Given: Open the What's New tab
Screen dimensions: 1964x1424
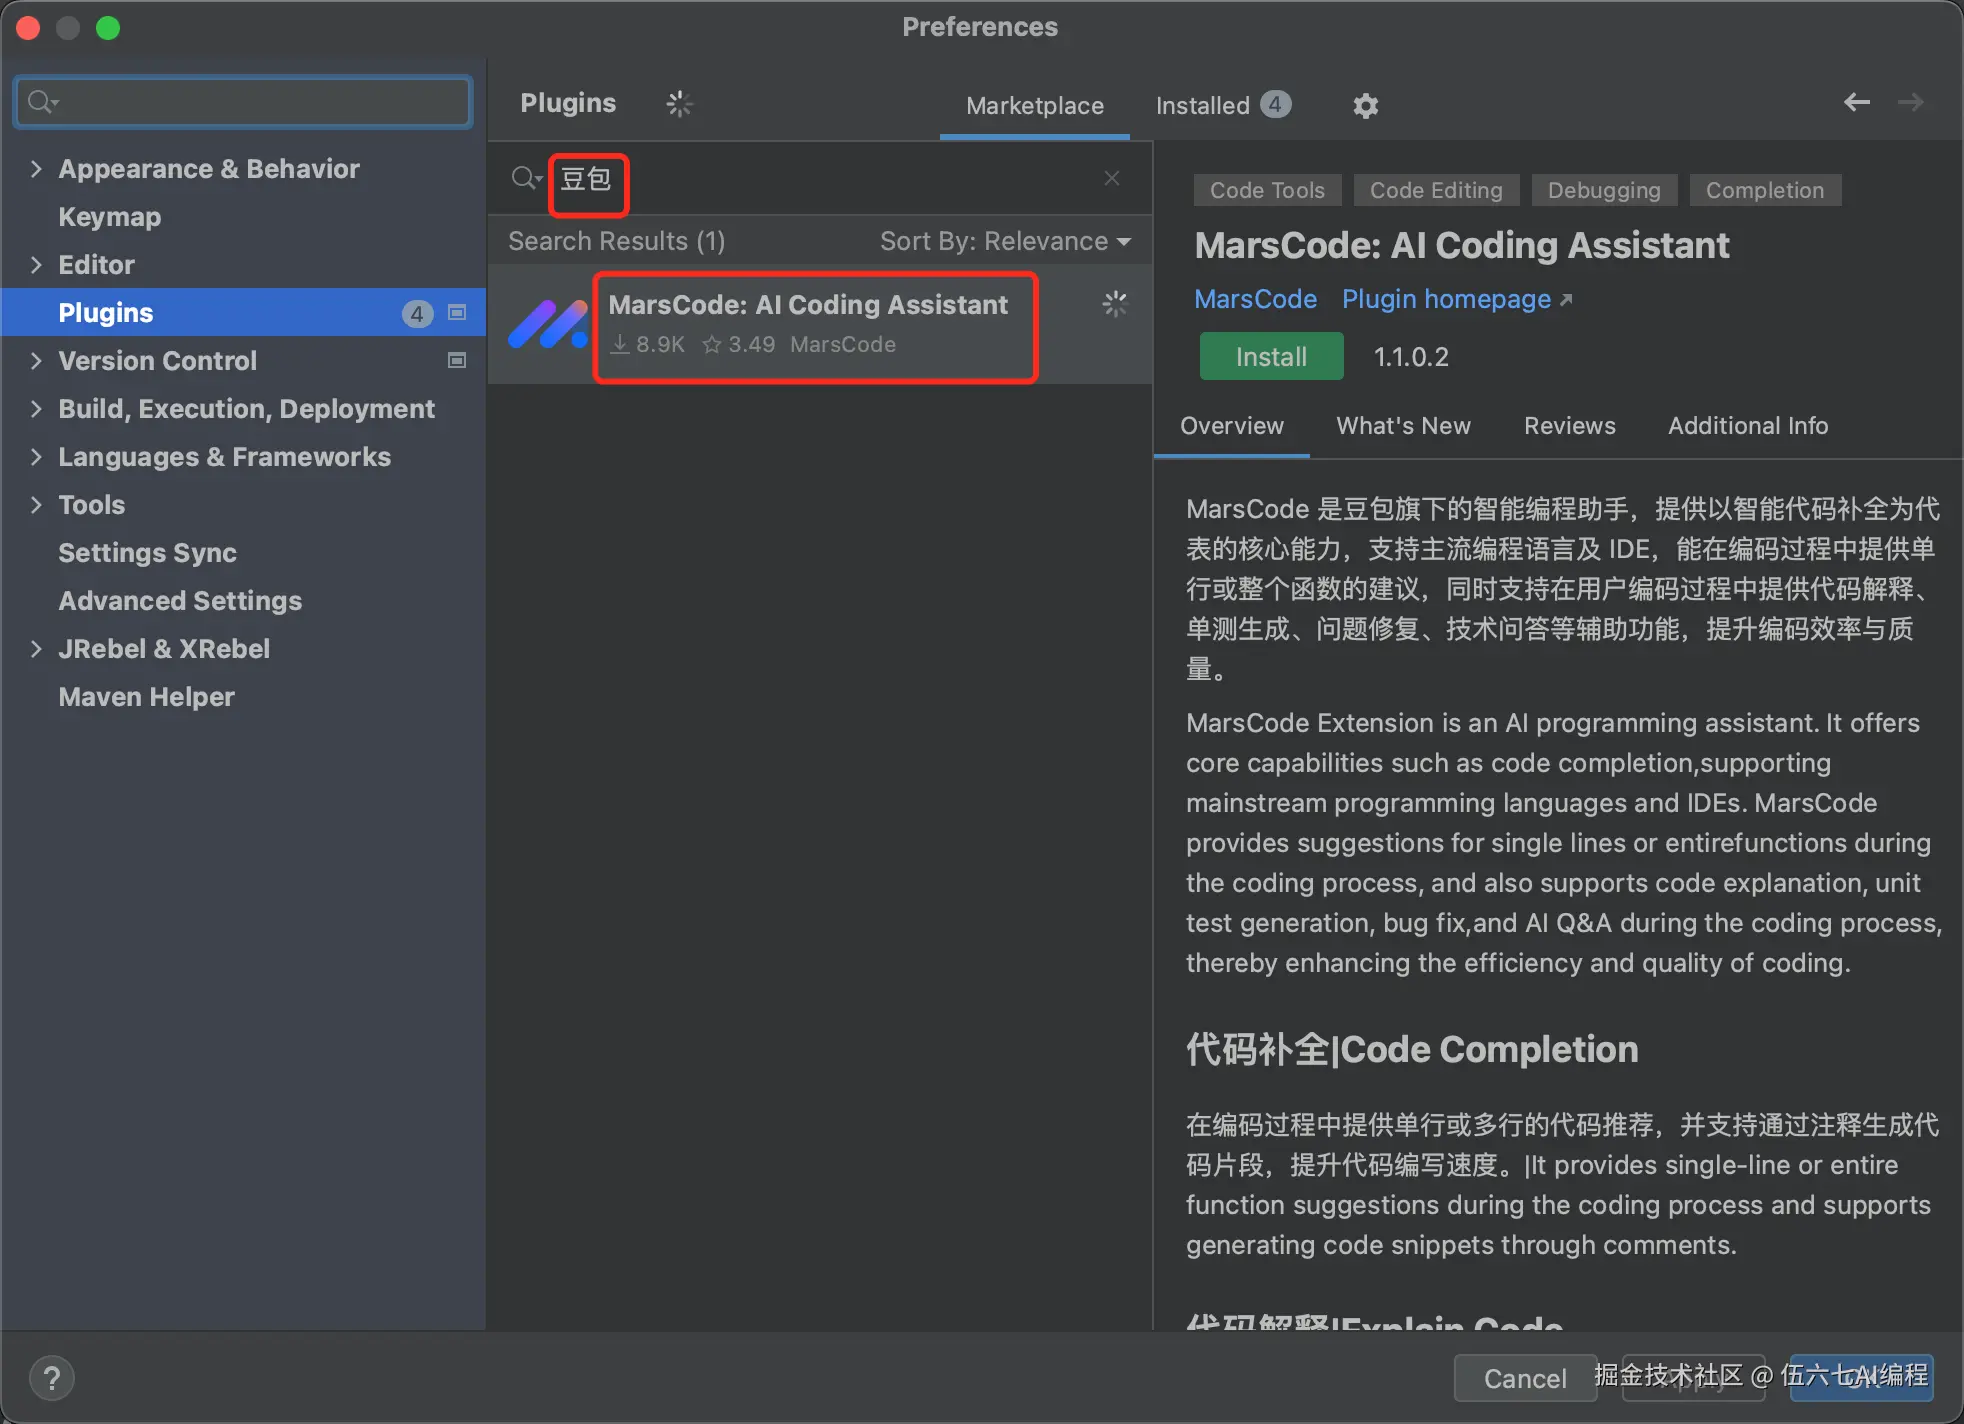Looking at the screenshot, I should (x=1403, y=426).
